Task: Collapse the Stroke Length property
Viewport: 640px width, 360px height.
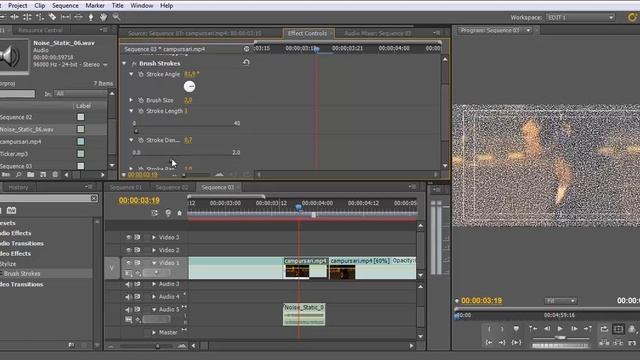Action: (131, 111)
